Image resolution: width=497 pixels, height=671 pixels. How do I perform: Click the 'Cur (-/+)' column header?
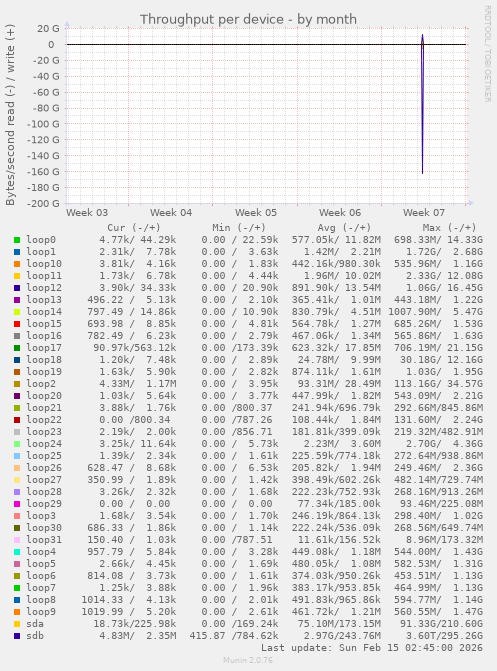click(x=134, y=228)
